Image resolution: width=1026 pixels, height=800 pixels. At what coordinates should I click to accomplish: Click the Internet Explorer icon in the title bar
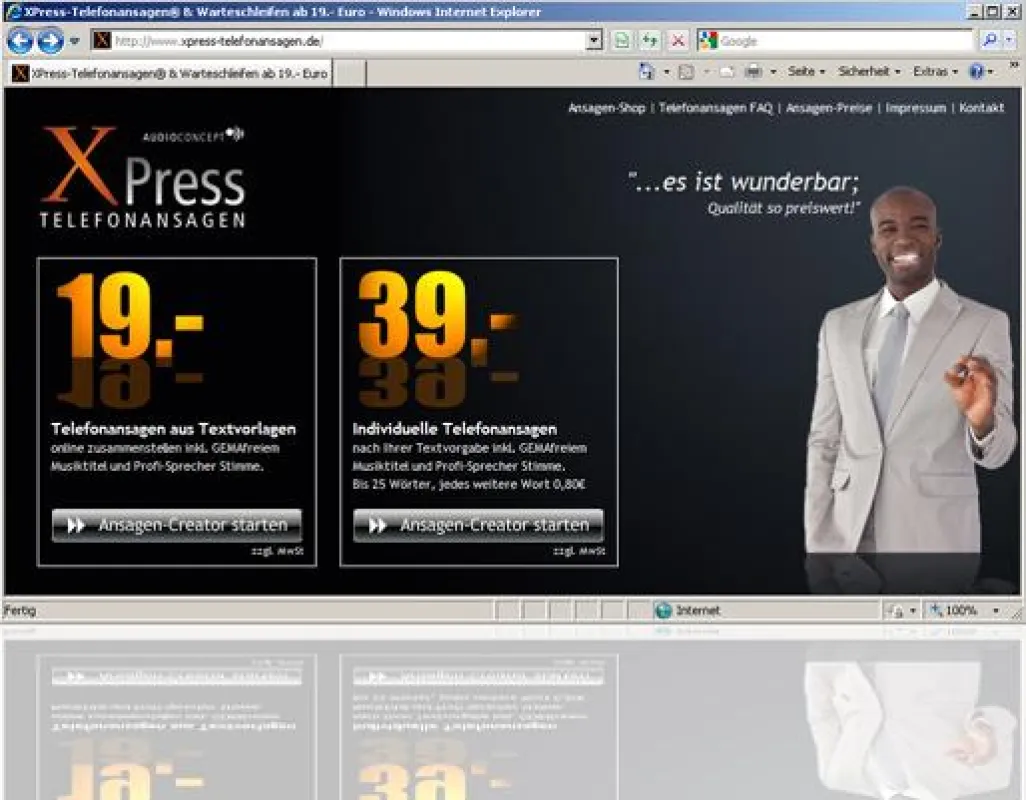pyautogui.click(x=13, y=11)
